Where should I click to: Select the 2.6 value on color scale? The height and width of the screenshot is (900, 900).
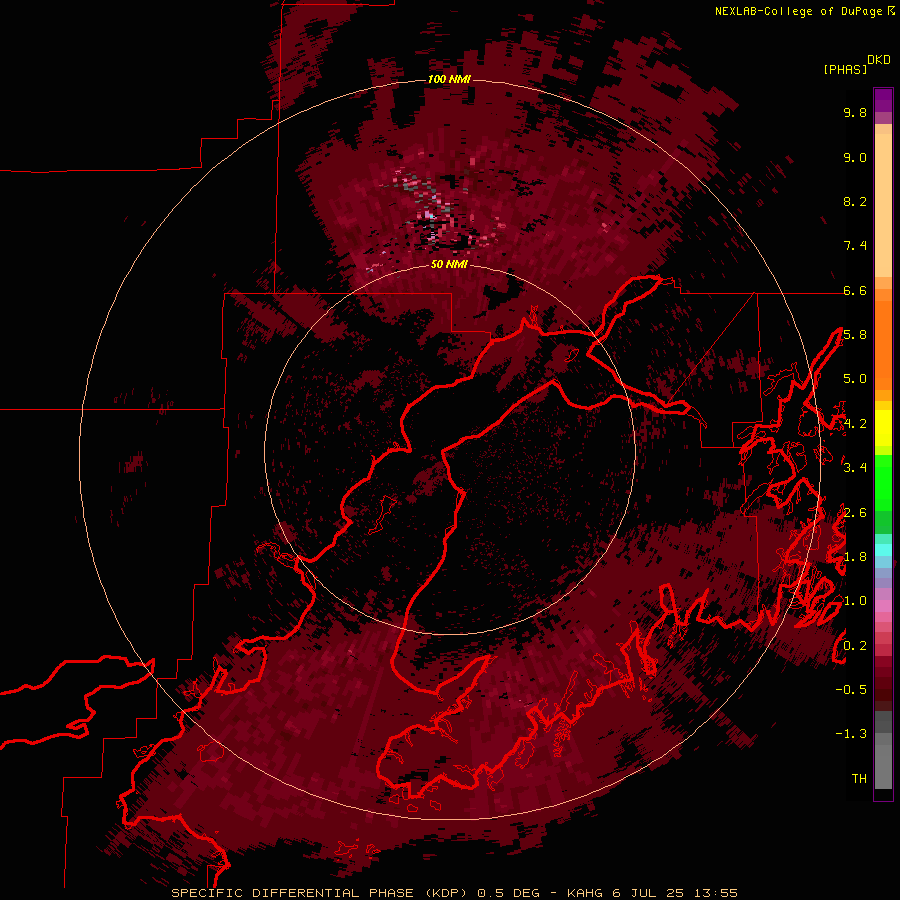[855, 513]
